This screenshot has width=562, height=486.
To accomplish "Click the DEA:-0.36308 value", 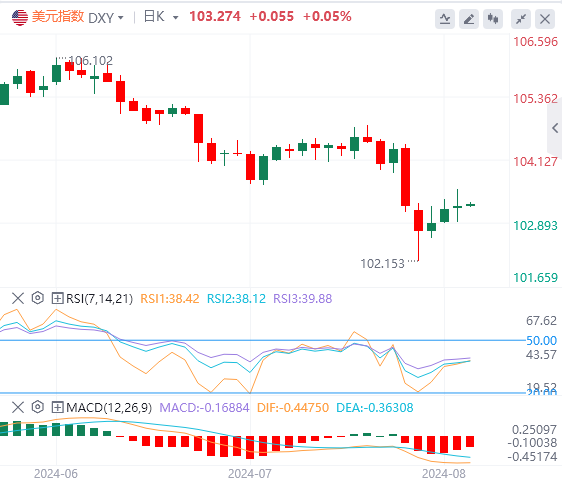I will point(375,408).
